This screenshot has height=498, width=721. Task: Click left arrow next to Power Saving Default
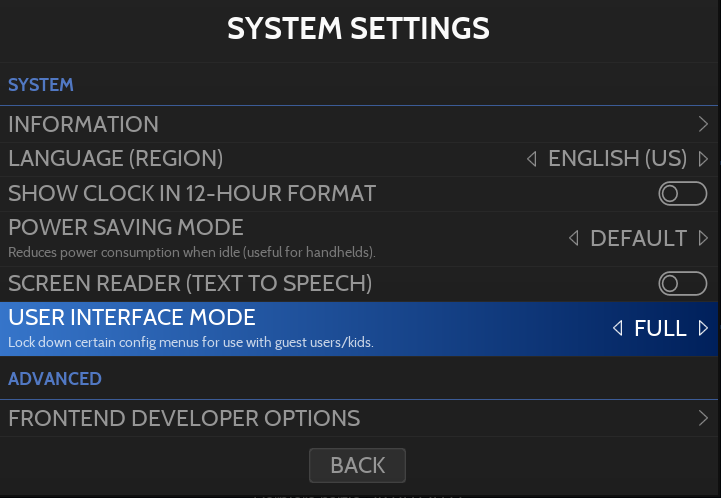click(x=574, y=238)
